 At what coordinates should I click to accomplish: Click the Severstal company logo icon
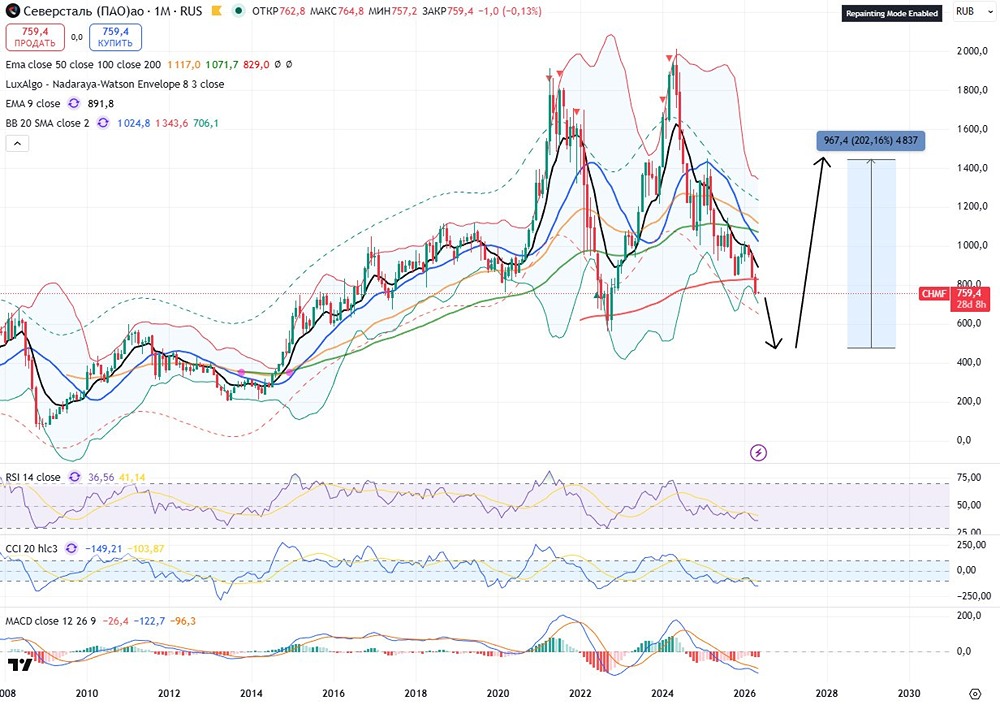[12, 11]
